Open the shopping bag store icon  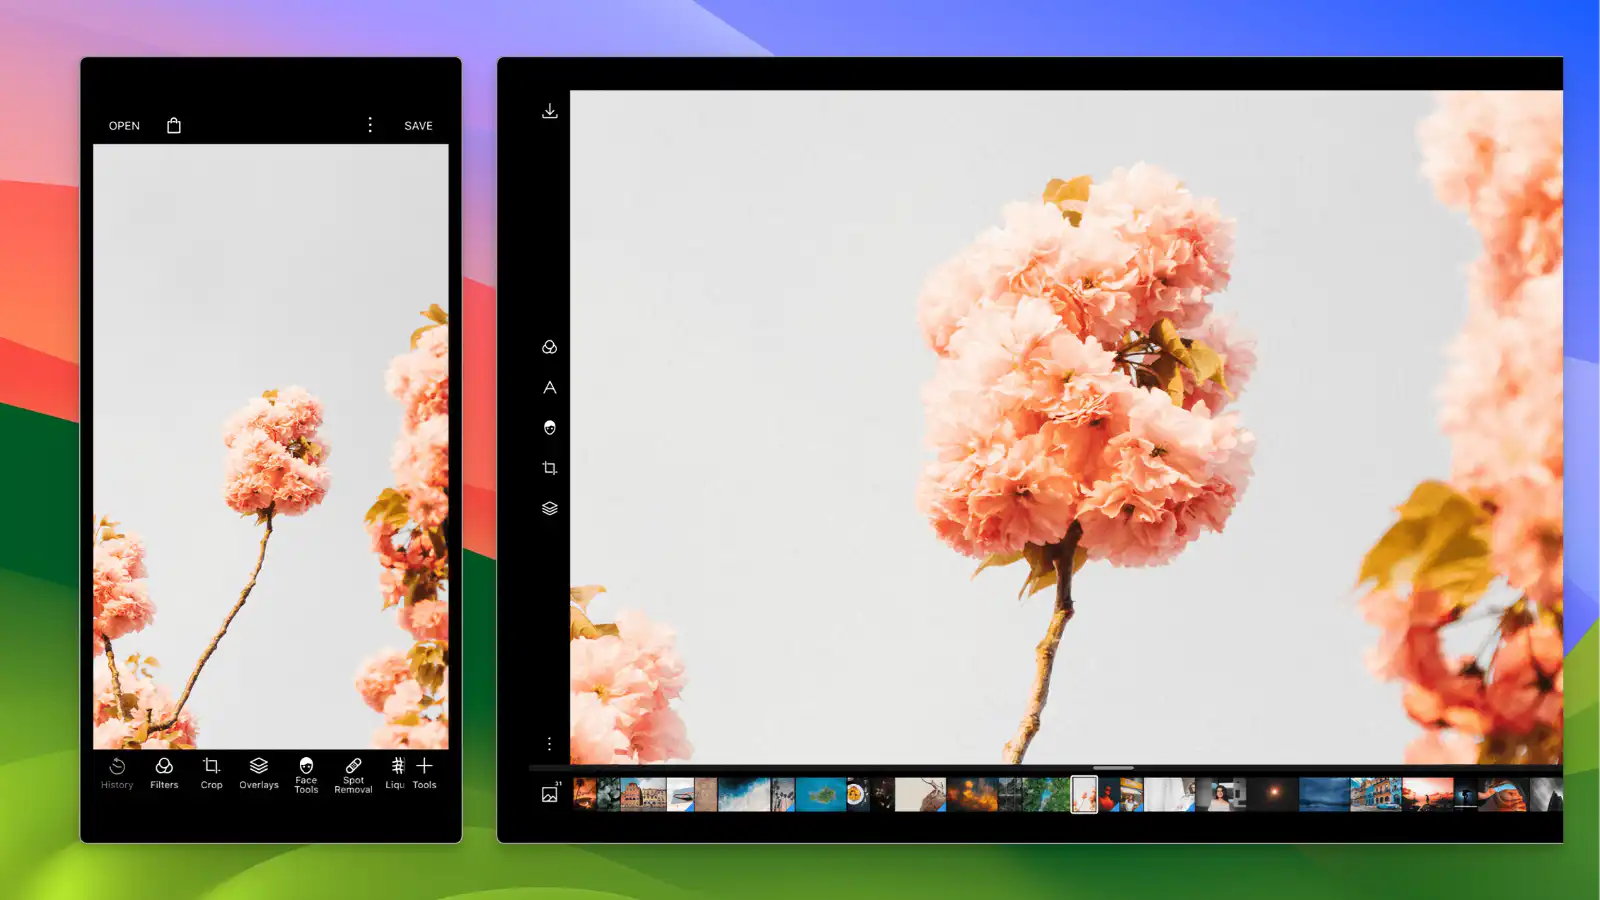pyautogui.click(x=174, y=125)
